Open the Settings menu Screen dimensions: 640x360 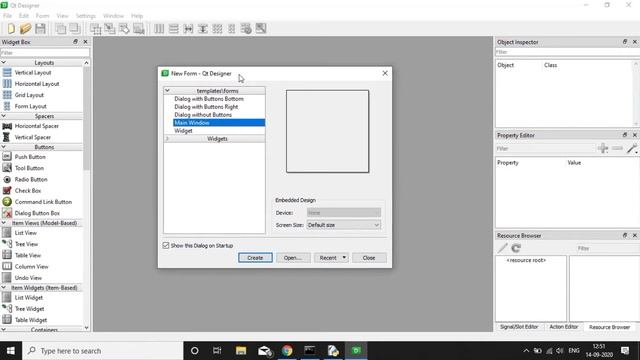tap(86, 16)
